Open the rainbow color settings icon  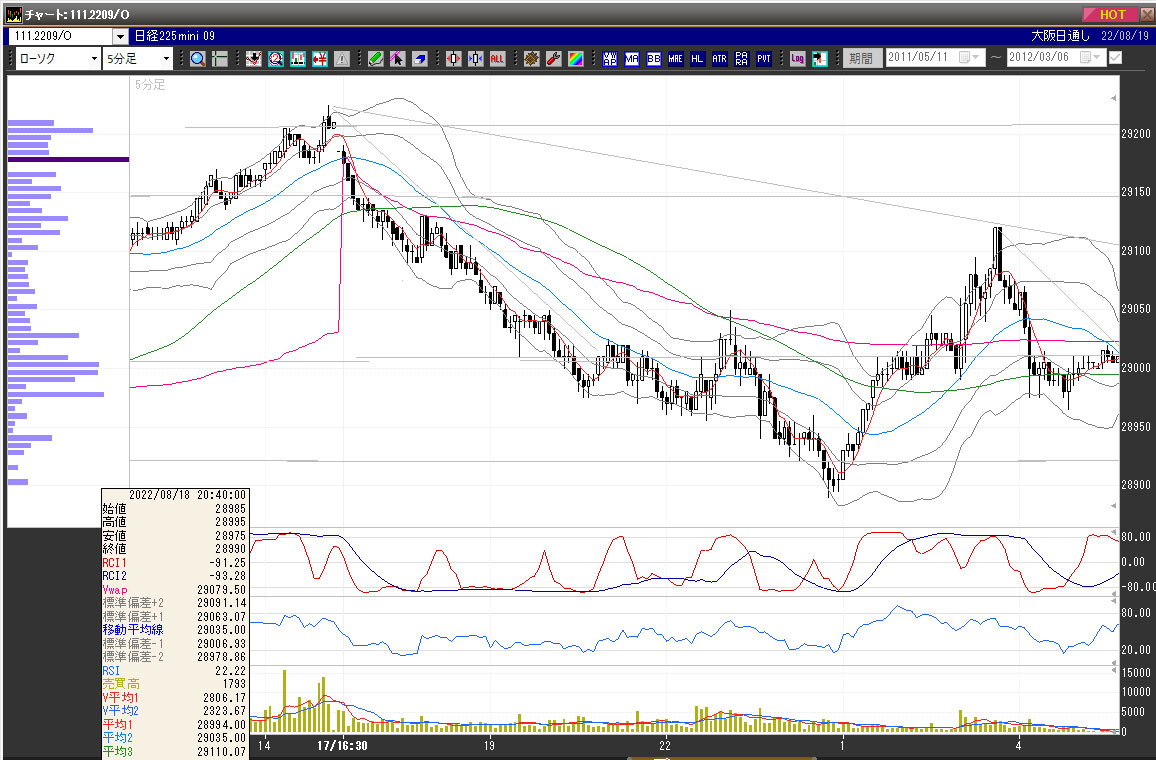(x=576, y=59)
